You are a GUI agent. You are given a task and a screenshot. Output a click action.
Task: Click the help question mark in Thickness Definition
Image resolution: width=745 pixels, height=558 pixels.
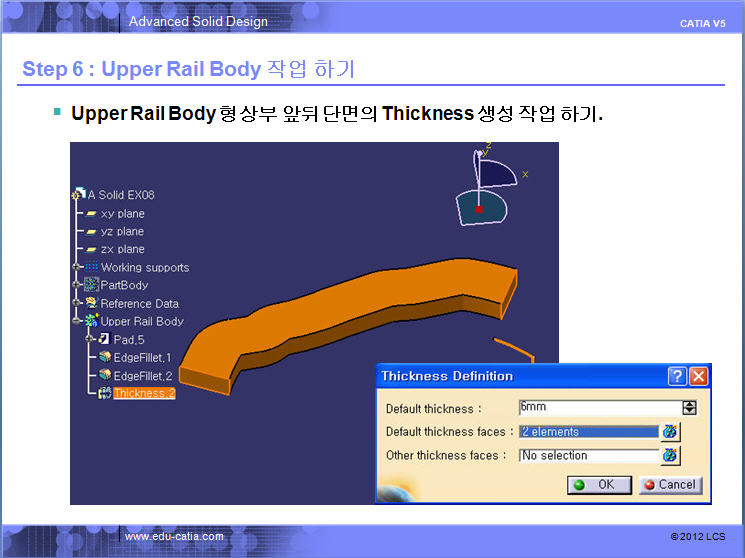coord(677,376)
